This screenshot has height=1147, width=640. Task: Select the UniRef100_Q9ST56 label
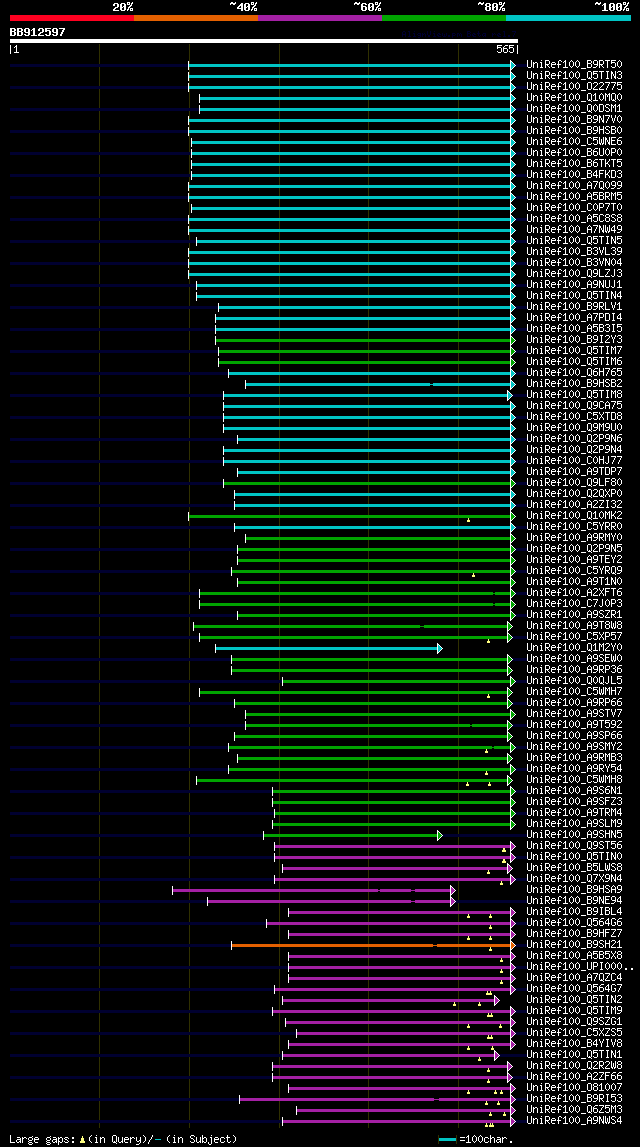tap(574, 846)
